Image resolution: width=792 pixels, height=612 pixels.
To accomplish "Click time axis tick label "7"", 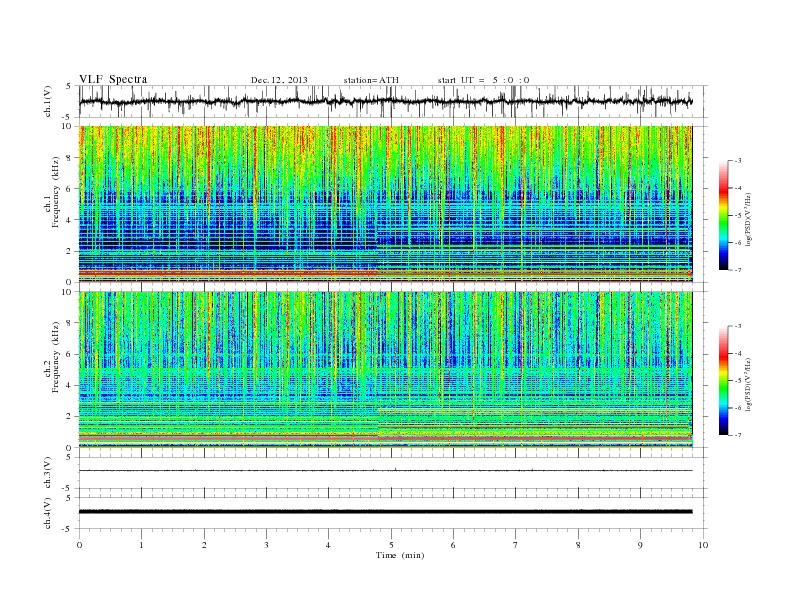I will tap(516, 545).
